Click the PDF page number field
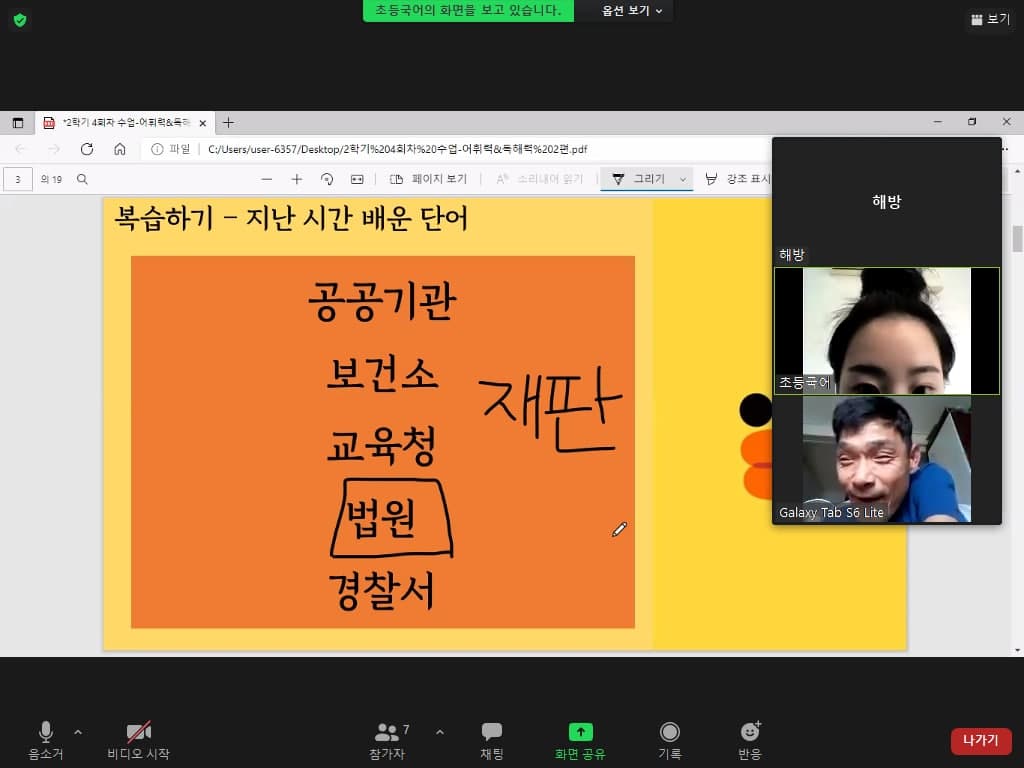The height and width of the screenshot is (768, 1024). [x=18, y=179]
